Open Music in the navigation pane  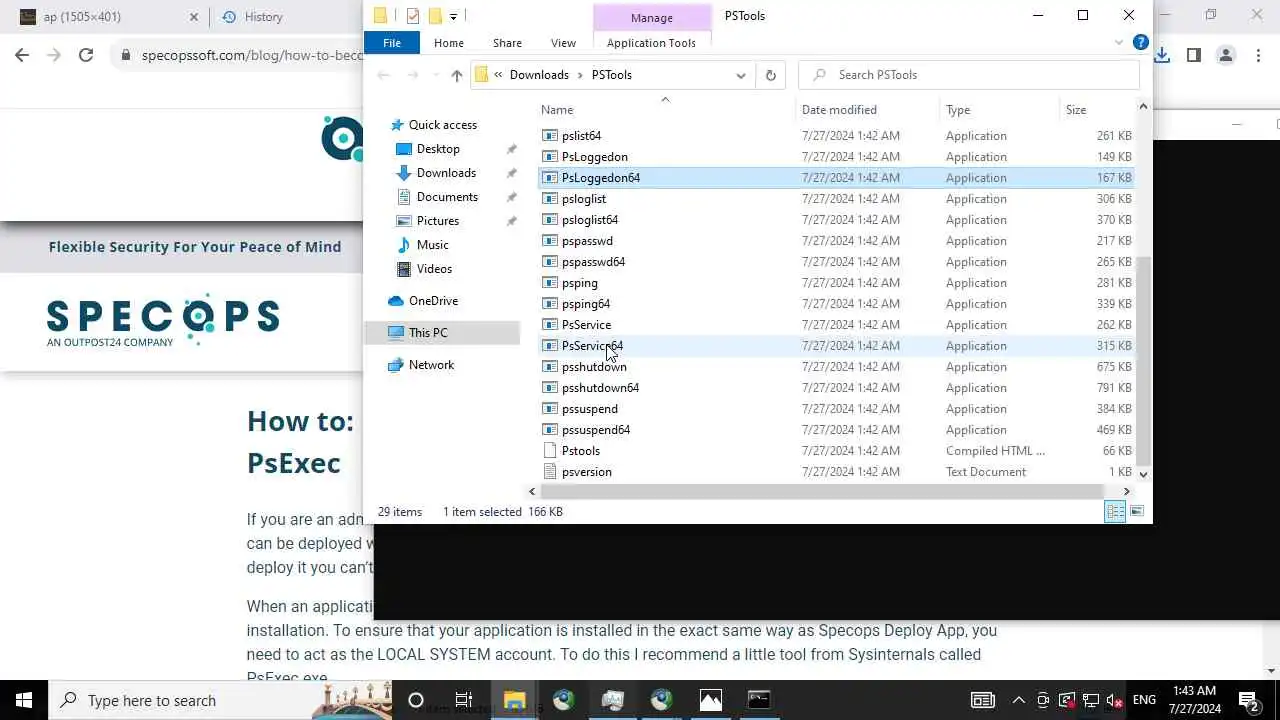[432, 245]
